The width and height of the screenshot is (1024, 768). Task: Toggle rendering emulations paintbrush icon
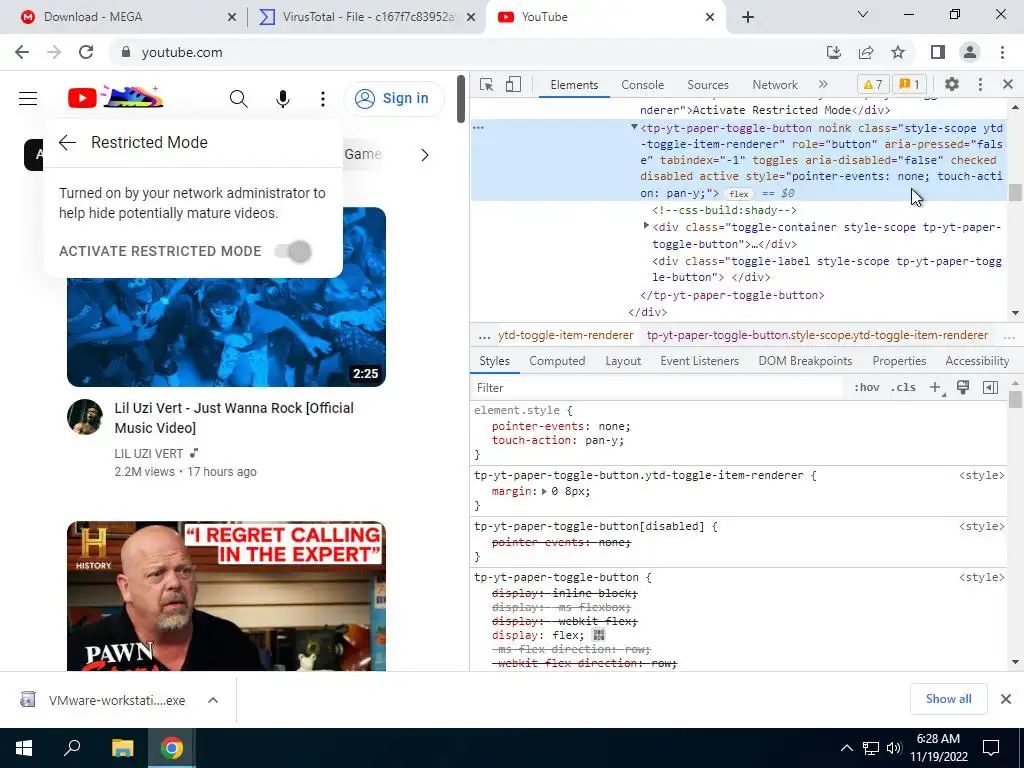tap(963, 387)
